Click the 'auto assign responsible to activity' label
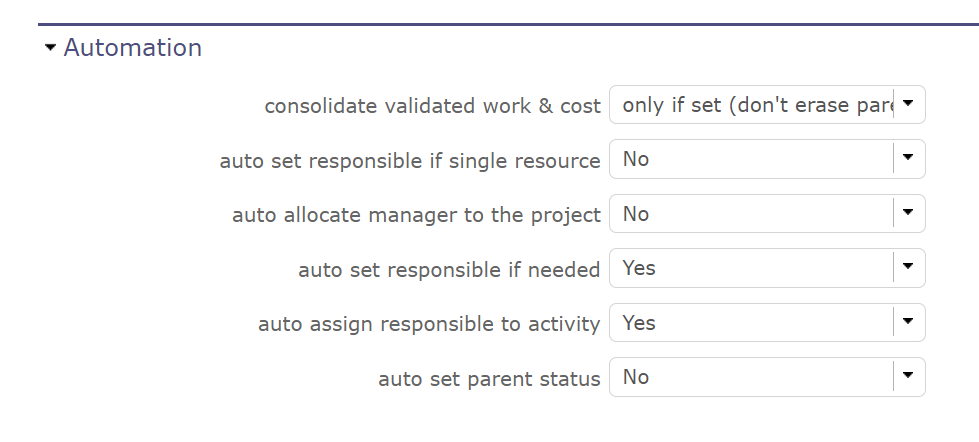This screenshot has width=979, height=442. (429, 324)
